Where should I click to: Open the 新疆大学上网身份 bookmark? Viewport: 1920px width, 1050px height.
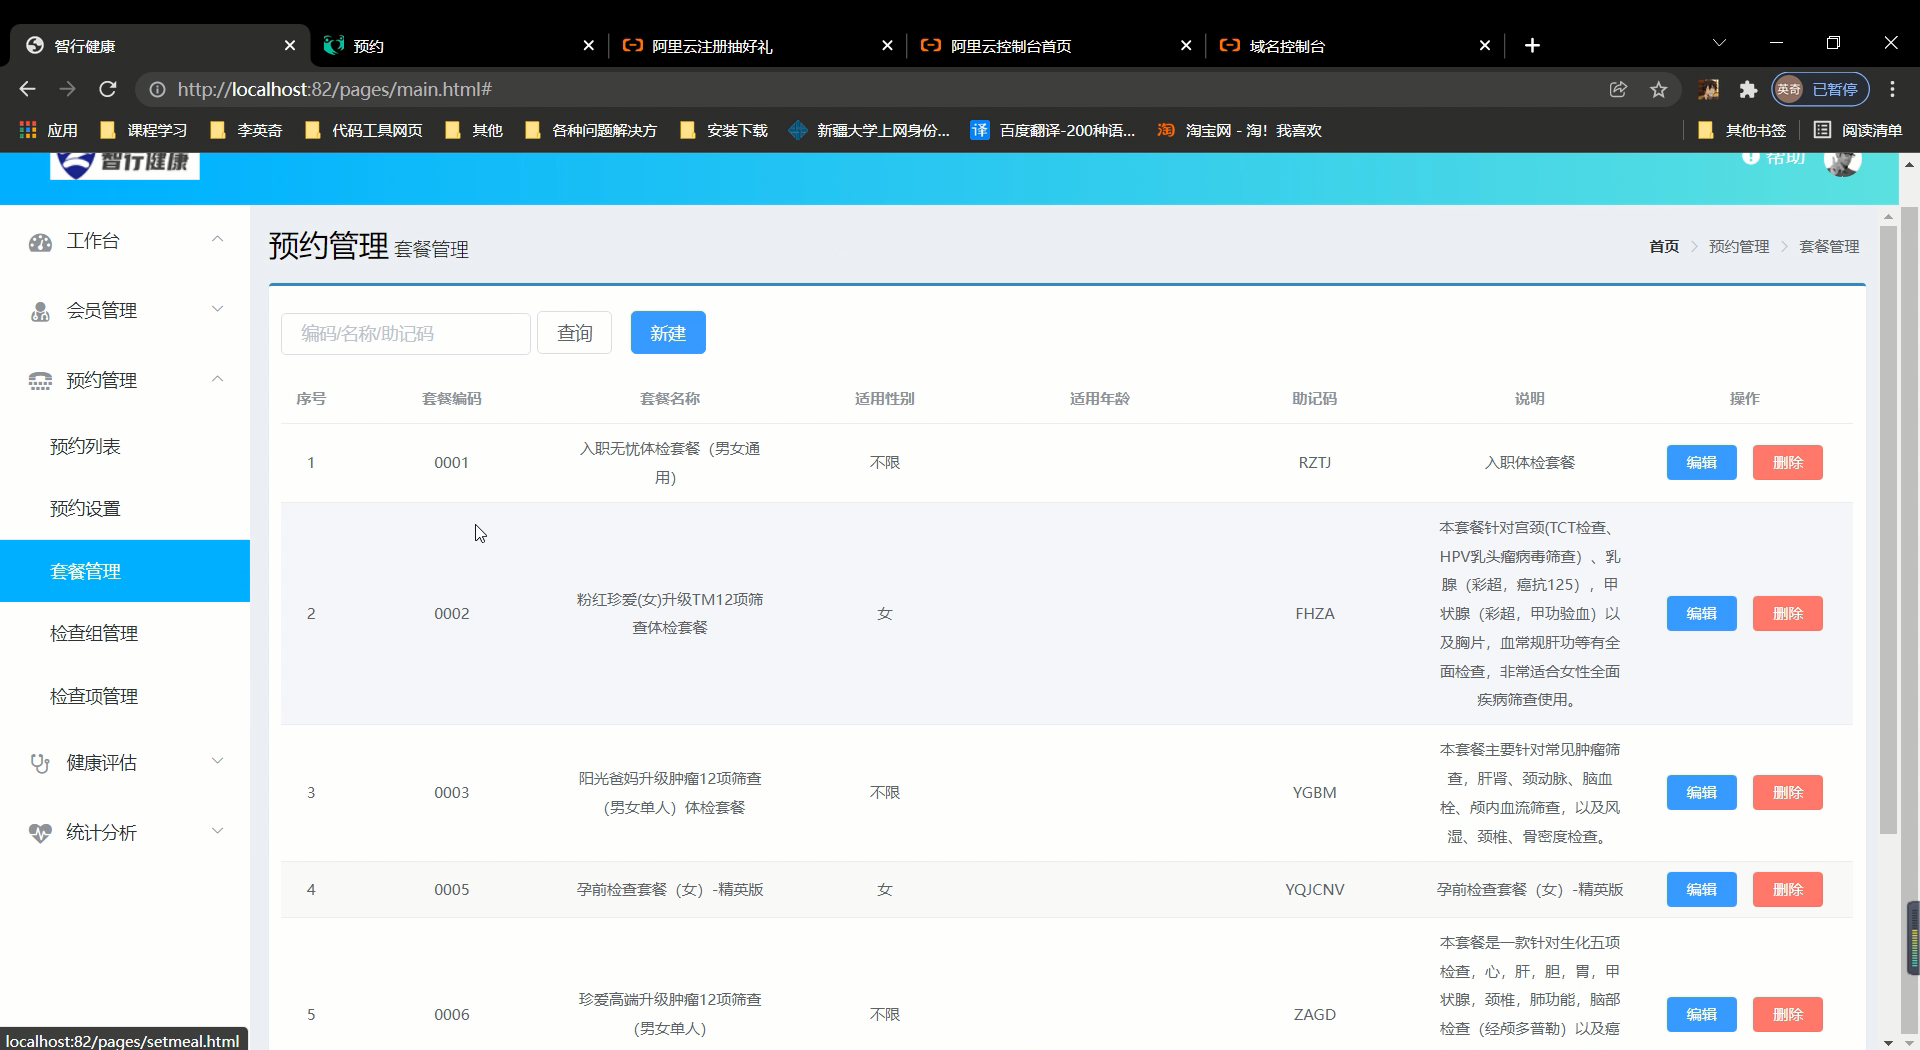point(869,130)
